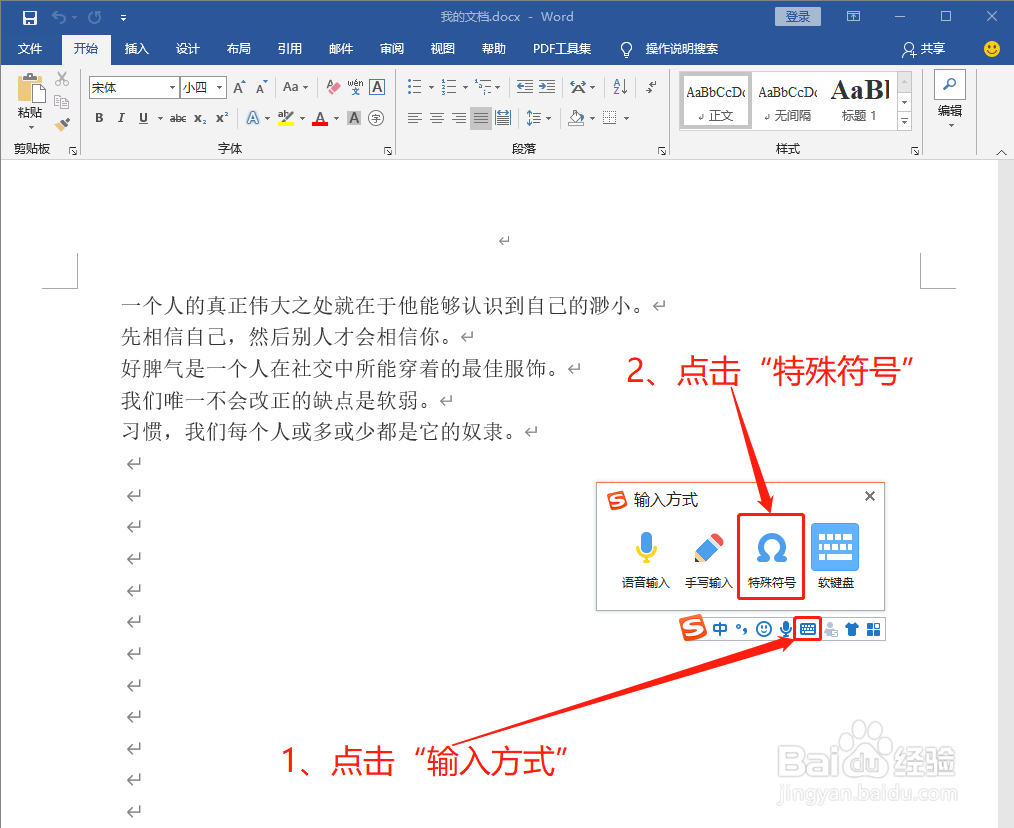Enable center text alignment
The image size is (1014, 828).
click(436, 118)
